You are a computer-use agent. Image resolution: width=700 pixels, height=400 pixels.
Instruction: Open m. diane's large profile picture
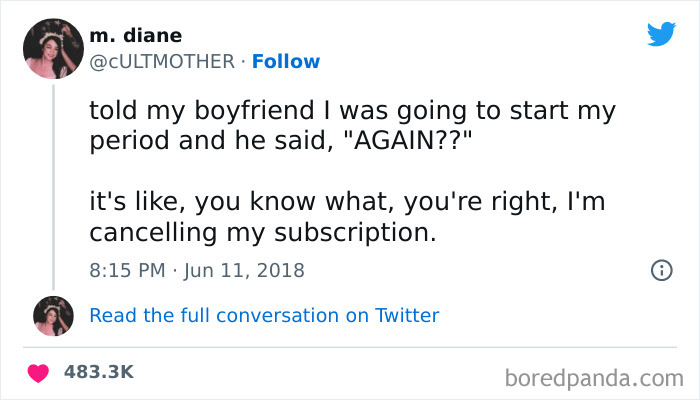click(x=53, y=48)
